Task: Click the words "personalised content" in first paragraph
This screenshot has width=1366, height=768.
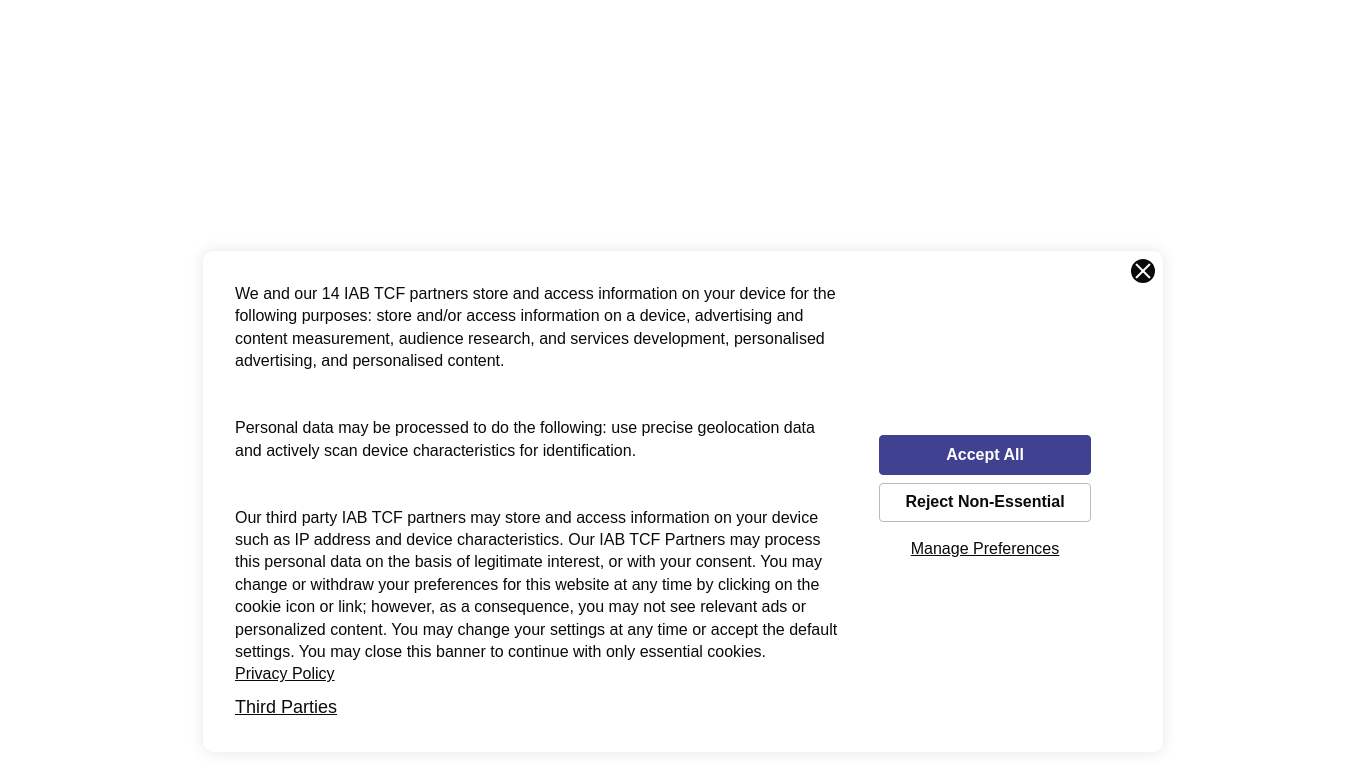Action: pos(428,361)
